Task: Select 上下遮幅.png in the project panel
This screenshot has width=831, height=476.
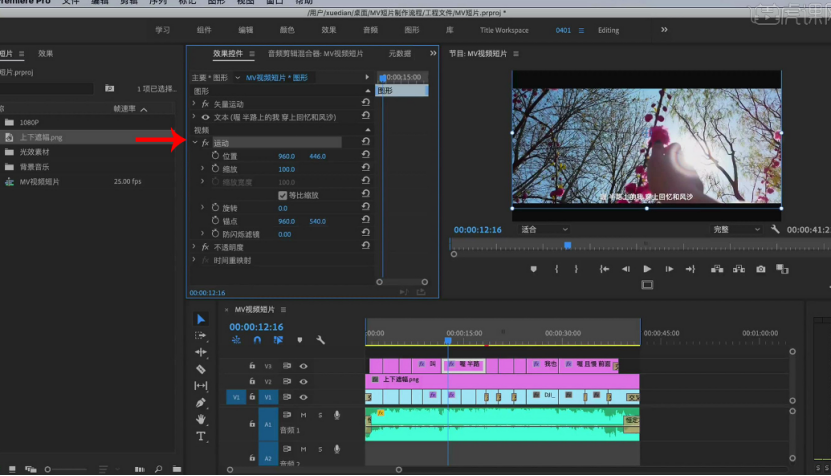Action: 42,137
